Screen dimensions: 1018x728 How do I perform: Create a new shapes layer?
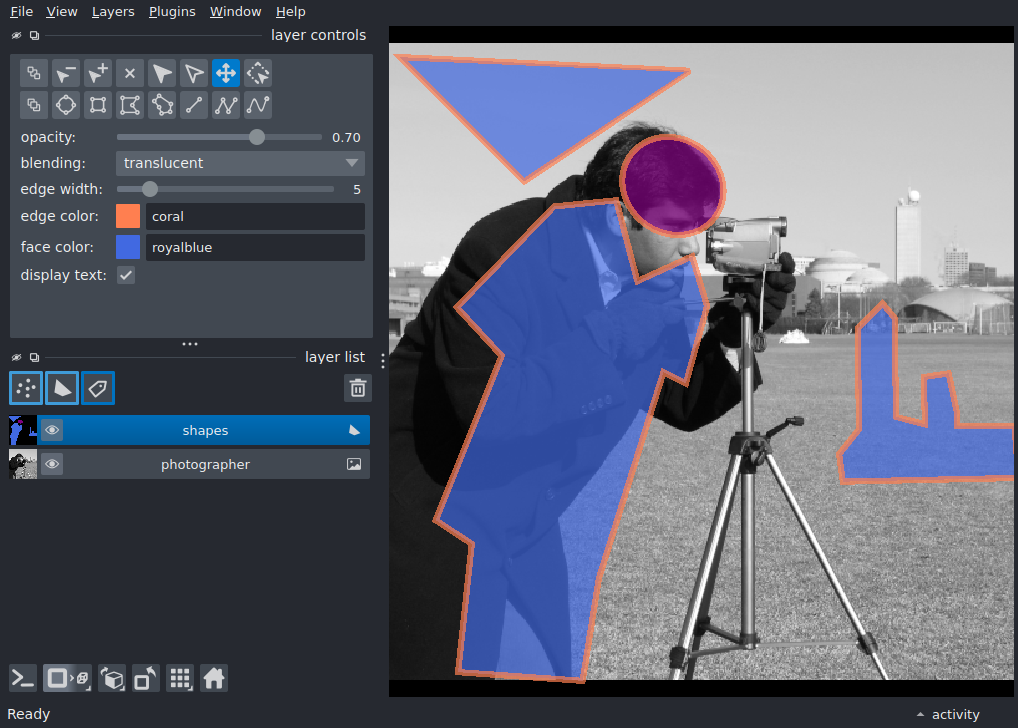point(62,388)
